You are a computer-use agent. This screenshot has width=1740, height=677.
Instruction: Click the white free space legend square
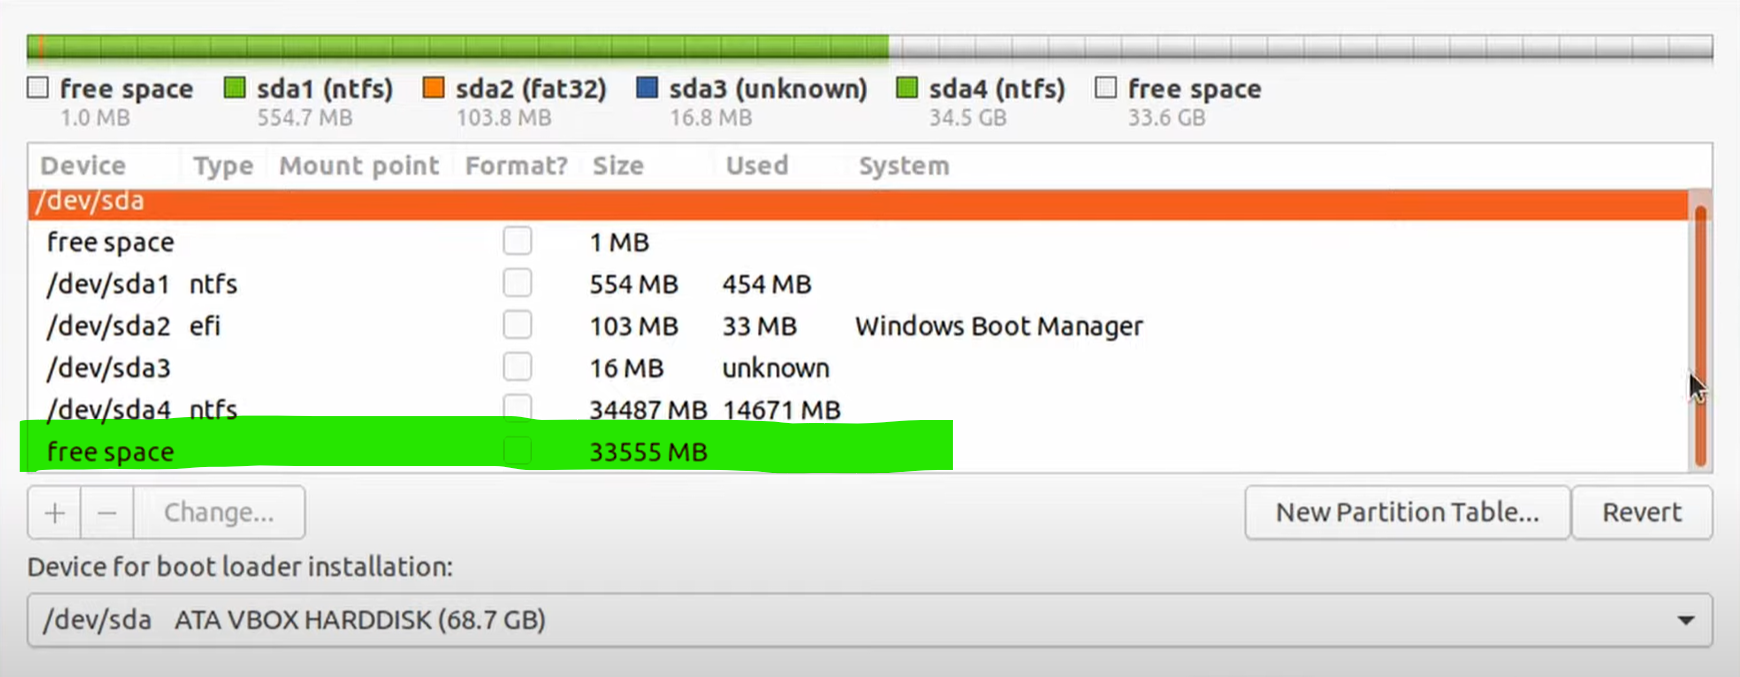point(37,88)
